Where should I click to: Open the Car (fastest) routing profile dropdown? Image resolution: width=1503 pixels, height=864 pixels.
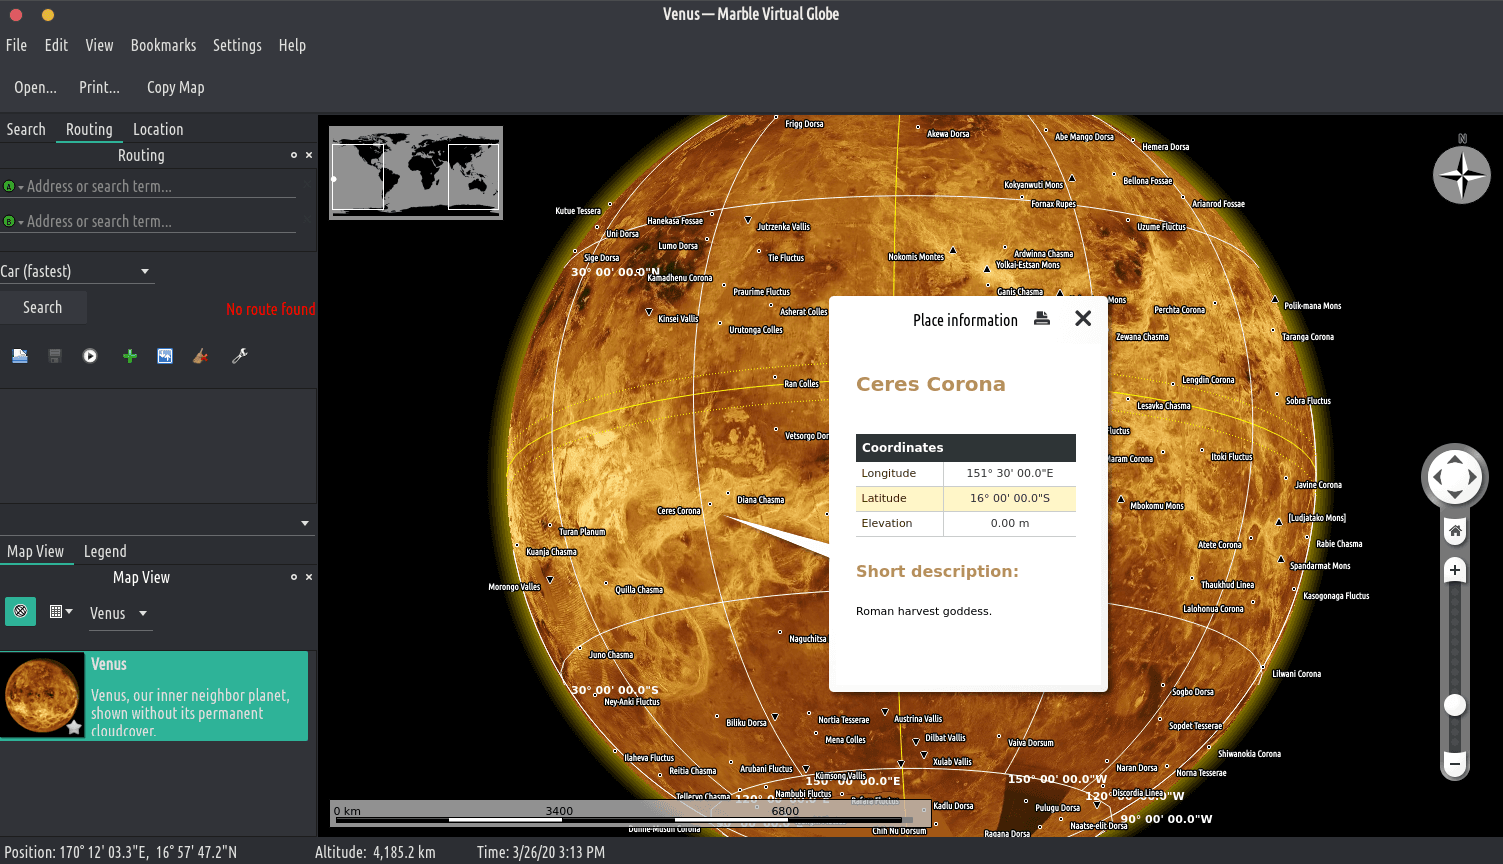point(76,271)
